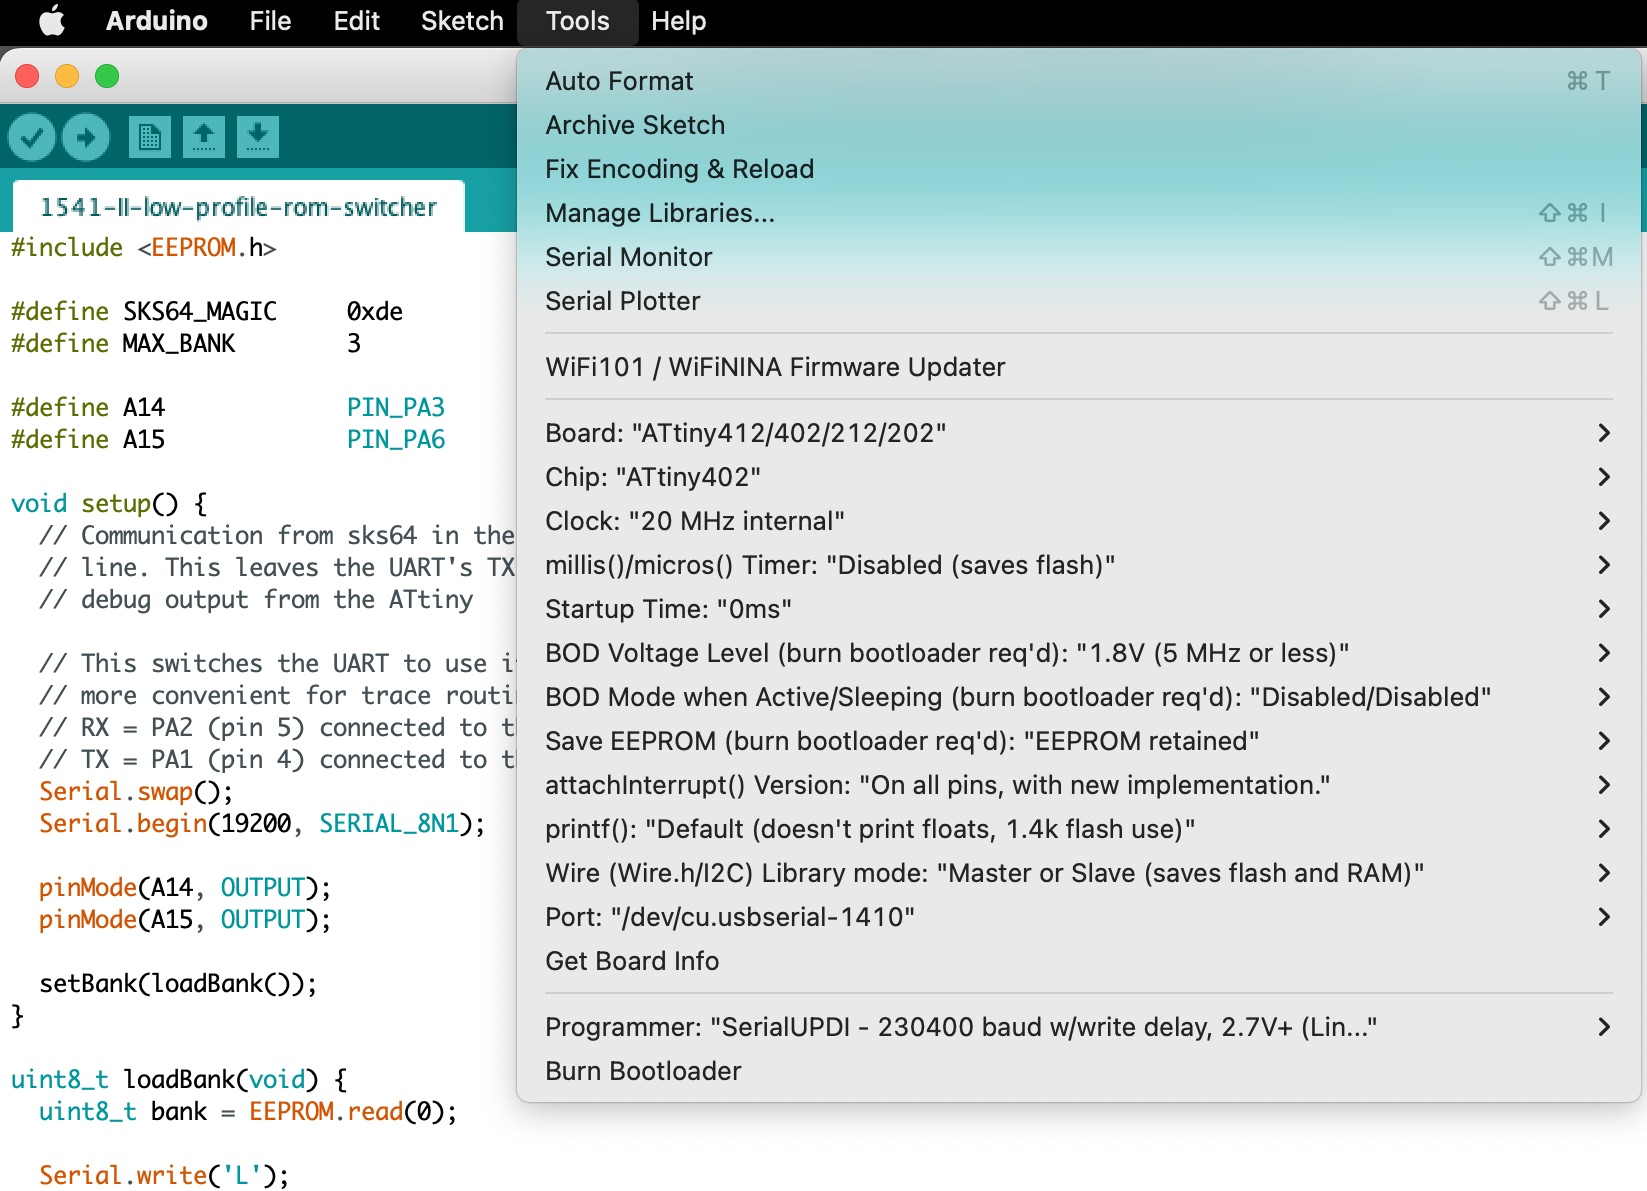Click the Open sketch up-arrow icon
The height and width of the screenshot is (1191, 1647).
[204, 137]
